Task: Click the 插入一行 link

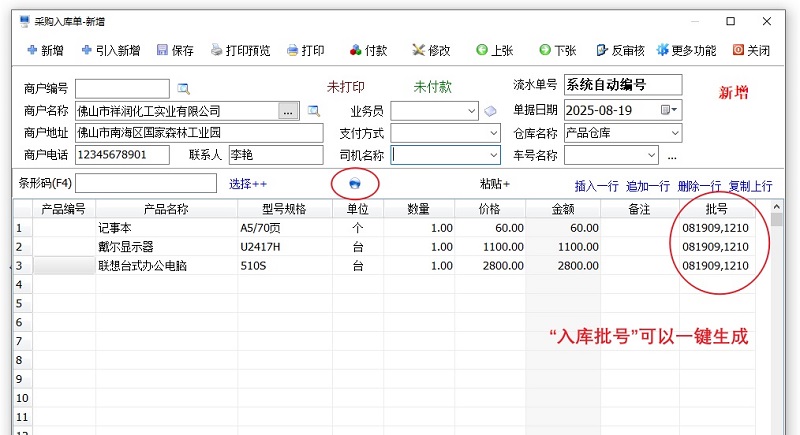Action: pyautogui.click(x=597, y=186)
